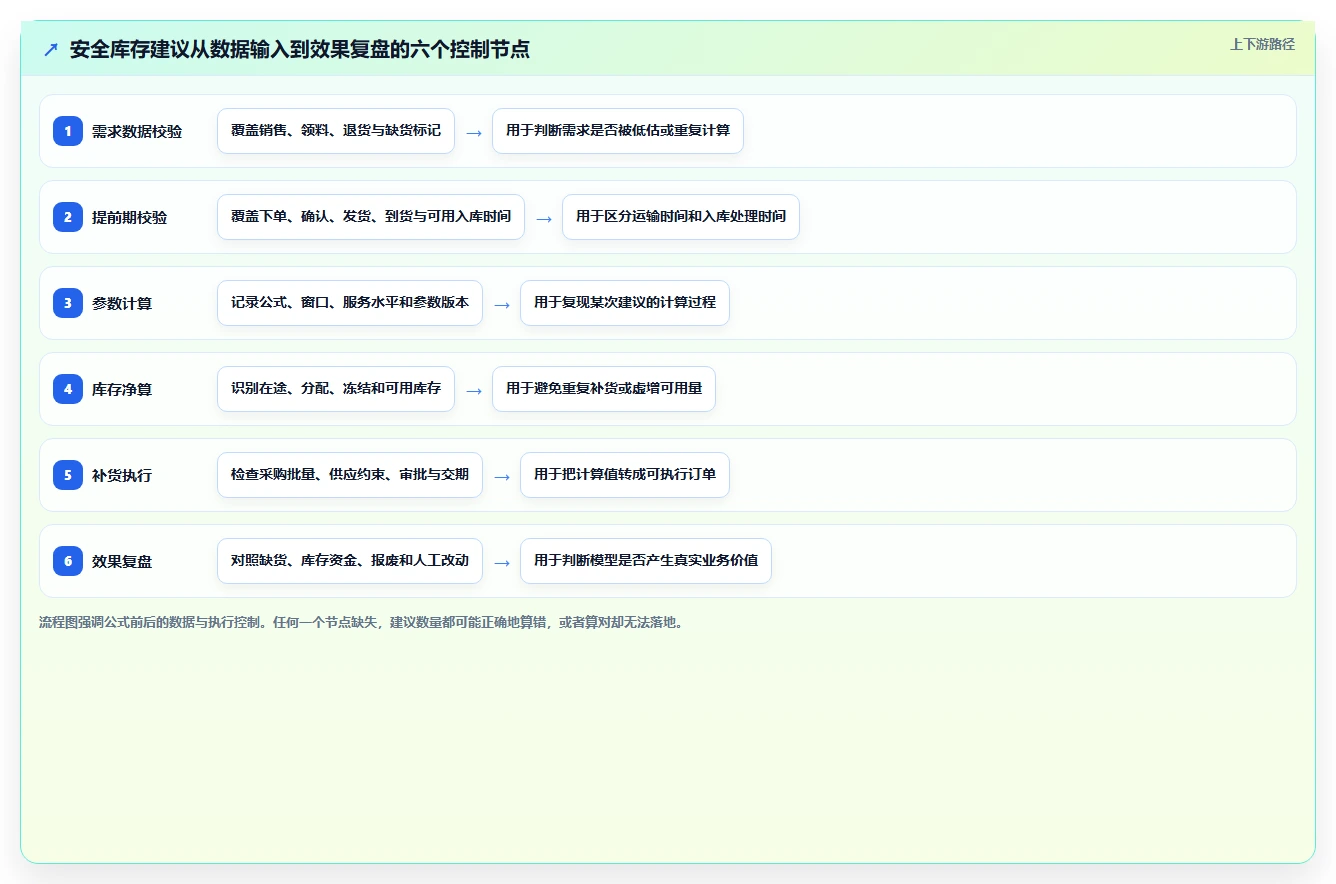Image resolution: width=1336 pixels, height=884 pixels.
Task: Click the 覆盖销售、领料、退货与缺货标记 box
Action: (336, 131)
